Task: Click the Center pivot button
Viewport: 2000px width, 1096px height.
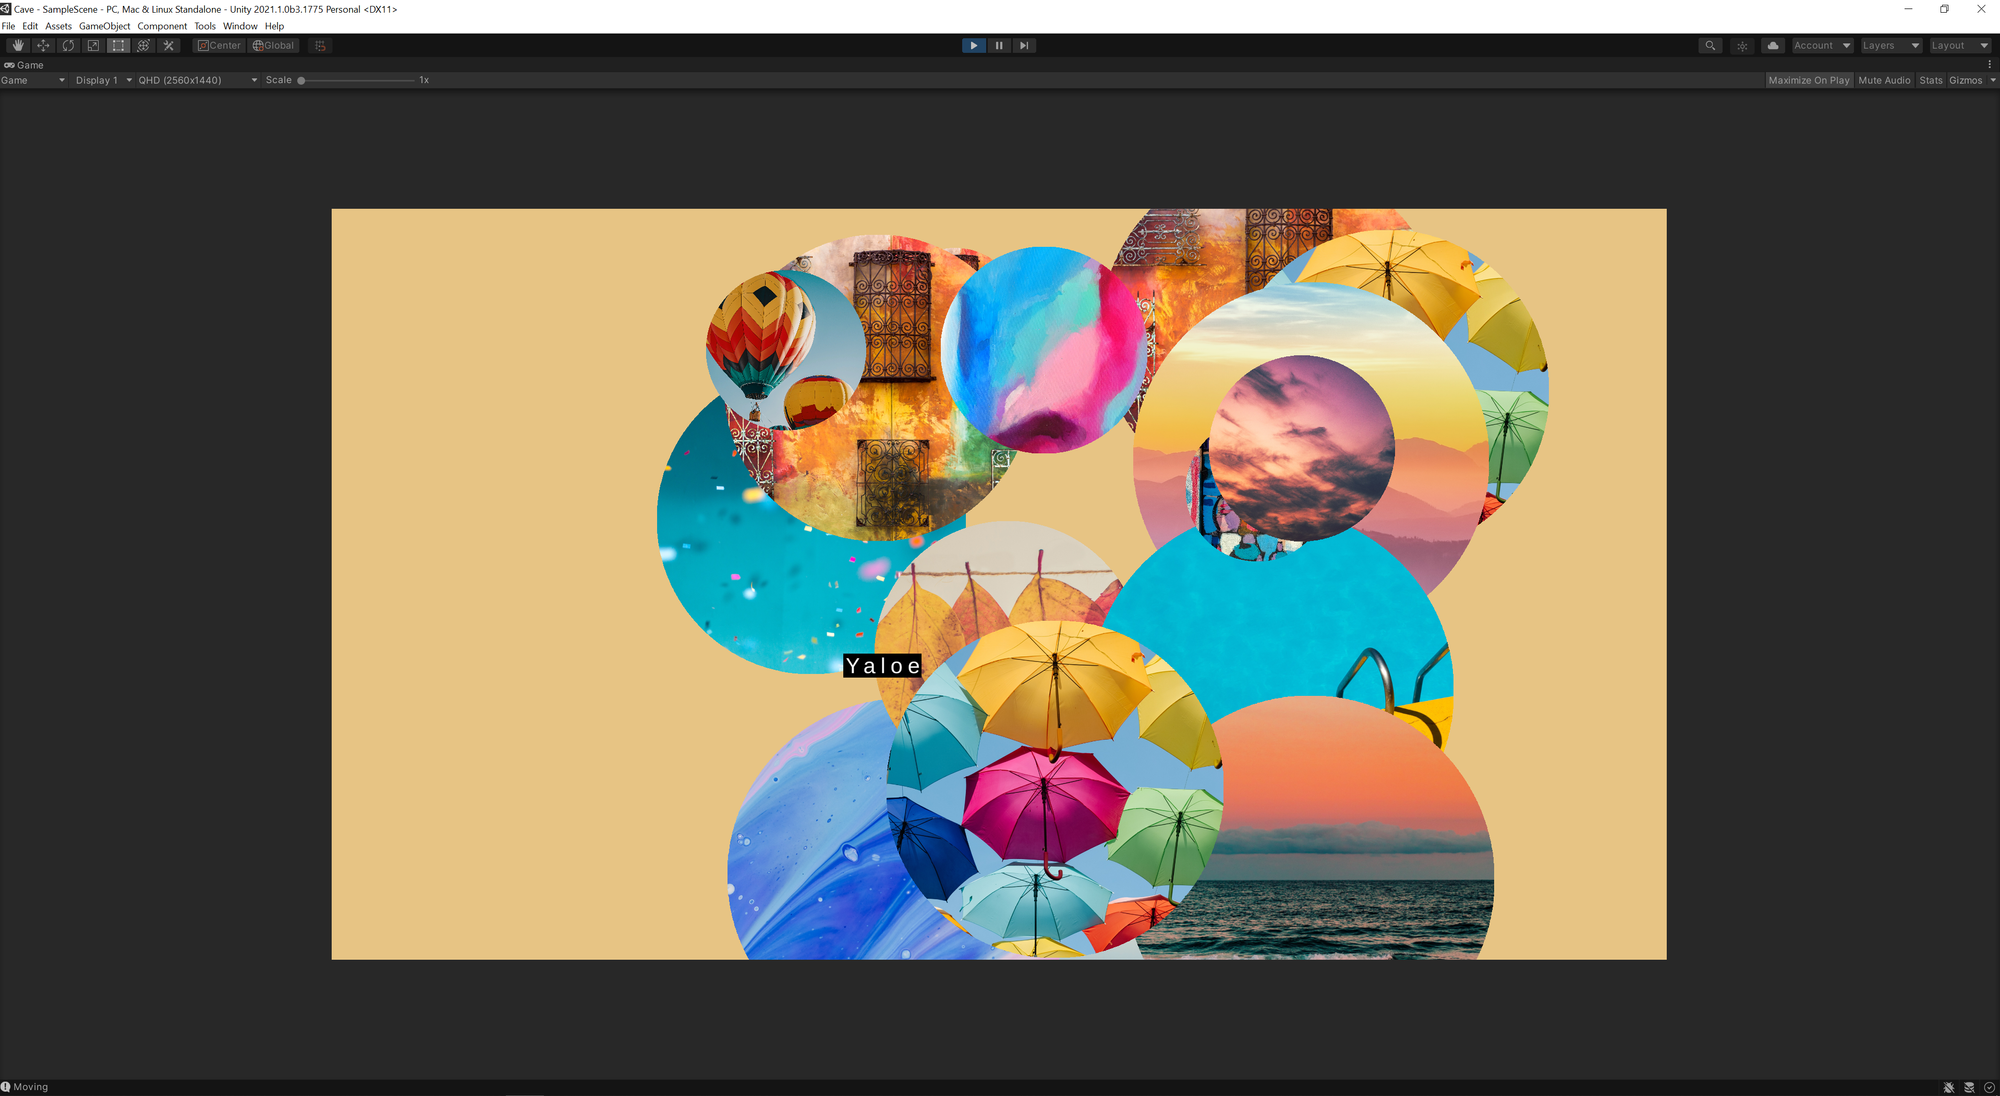Action: click(x=219, y=46)
